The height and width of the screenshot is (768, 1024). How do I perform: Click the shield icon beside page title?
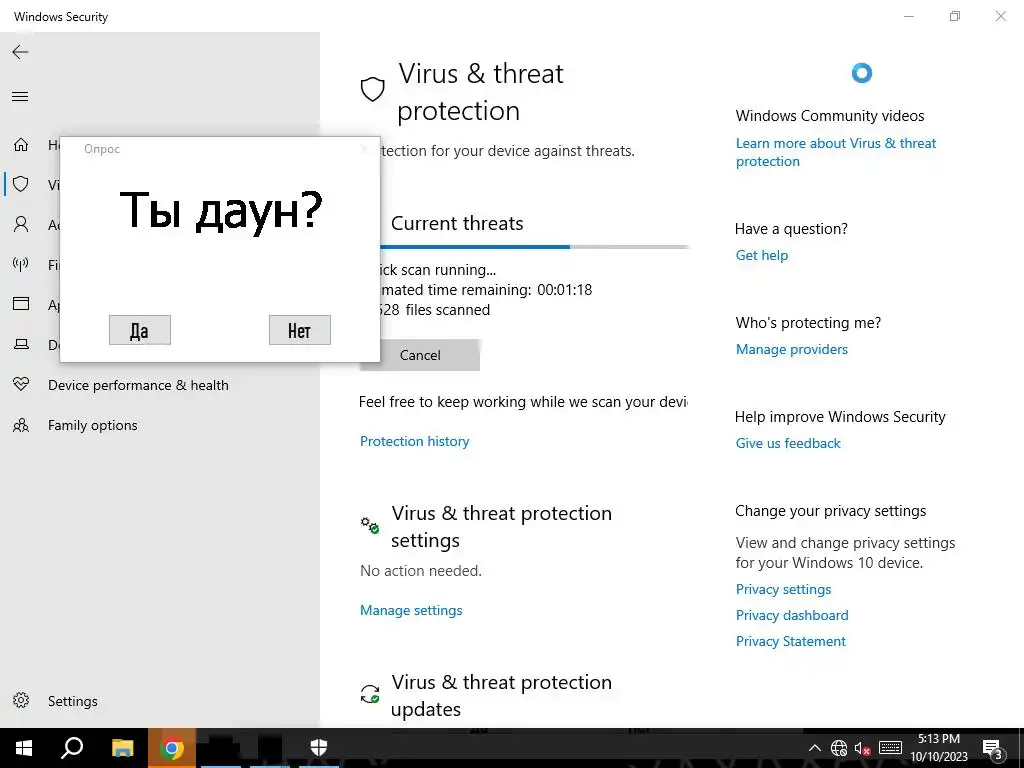(x=372, y=89)
